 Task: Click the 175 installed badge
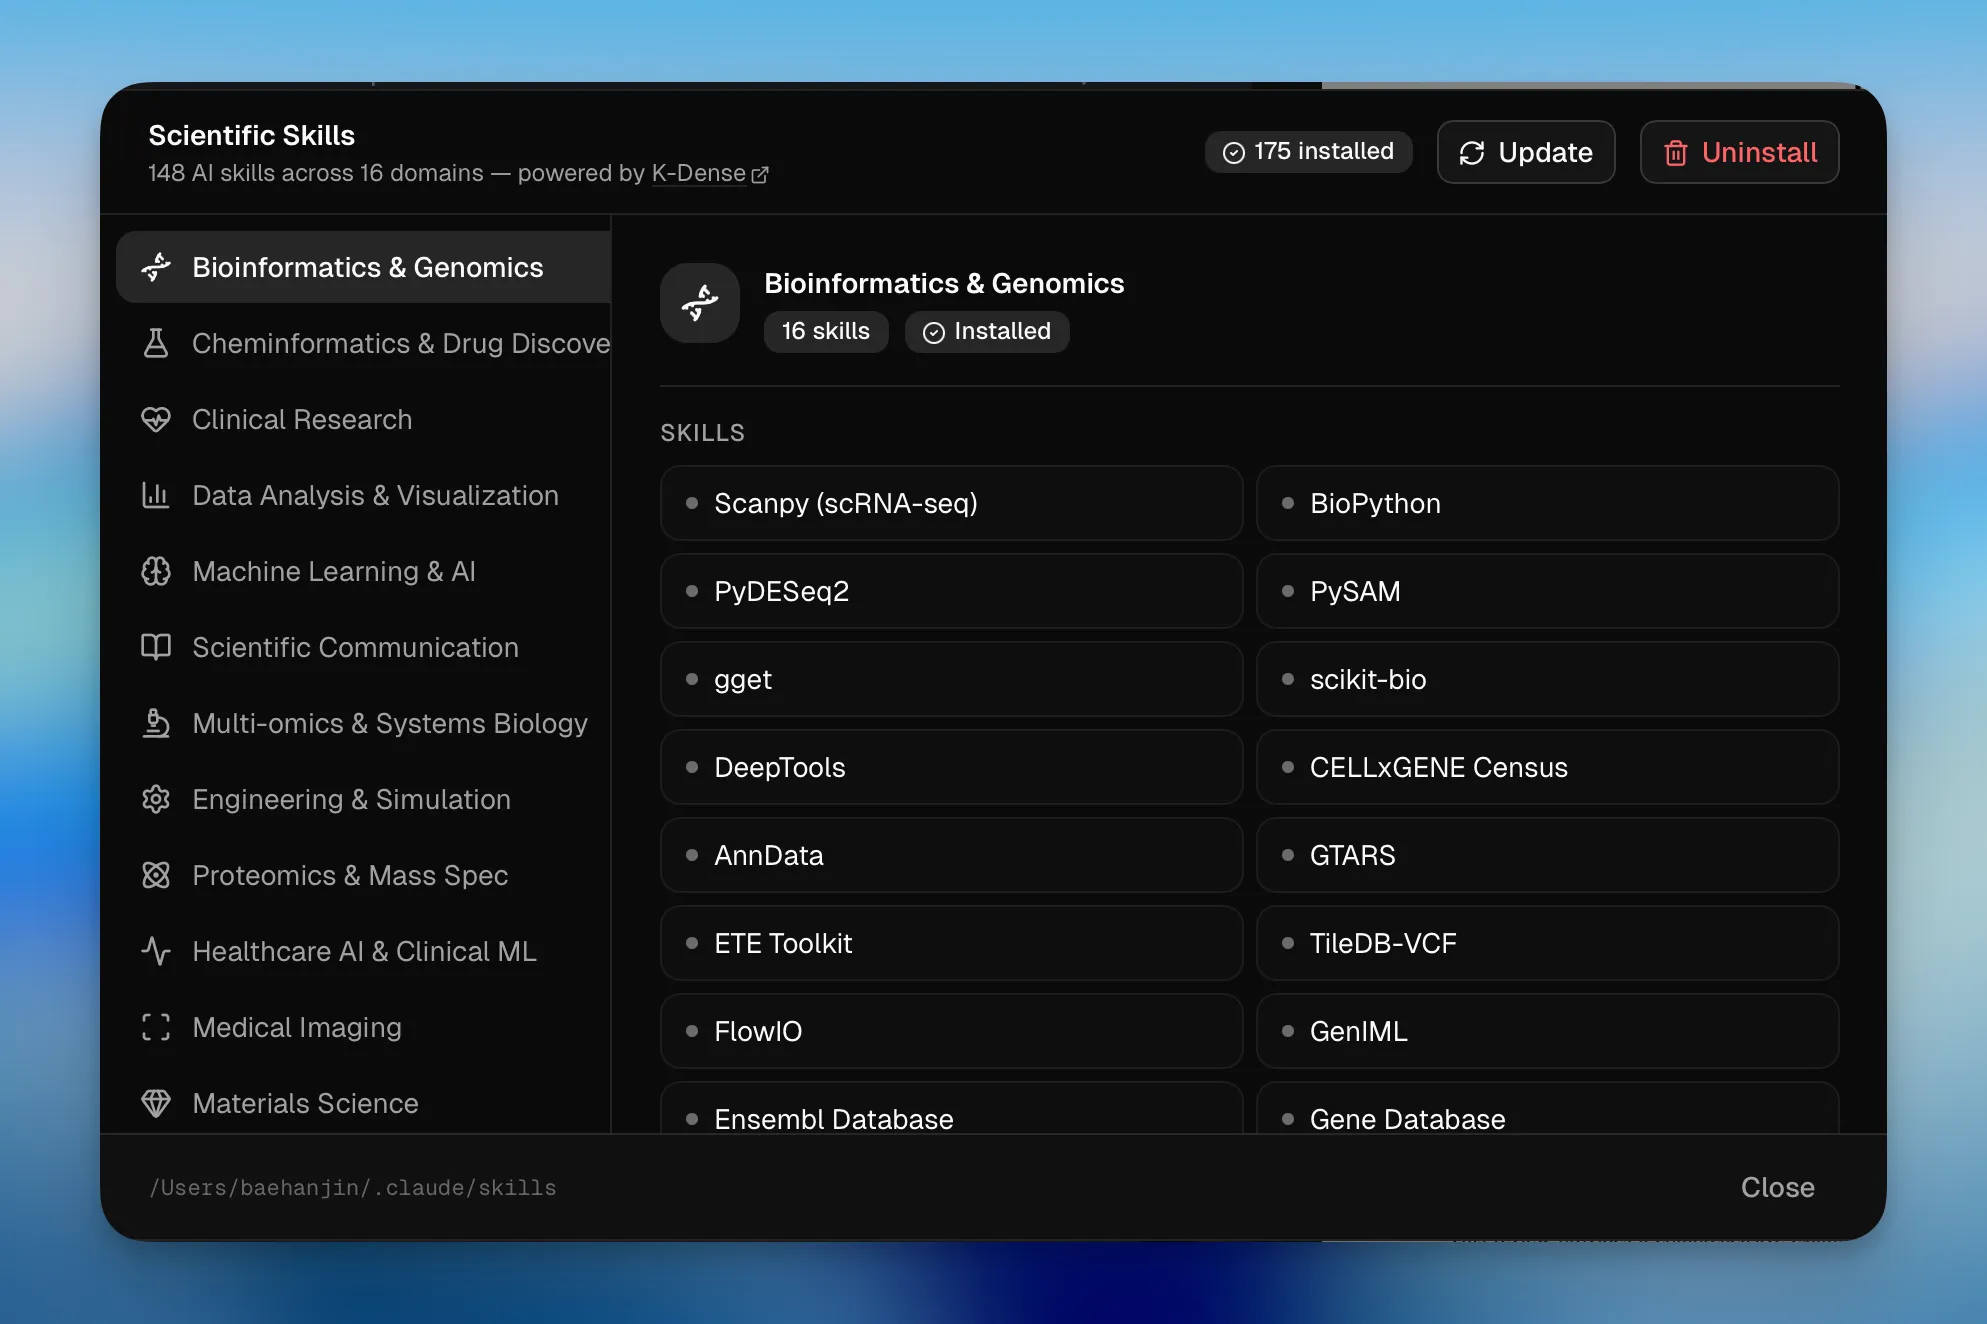coord(1308,152)
